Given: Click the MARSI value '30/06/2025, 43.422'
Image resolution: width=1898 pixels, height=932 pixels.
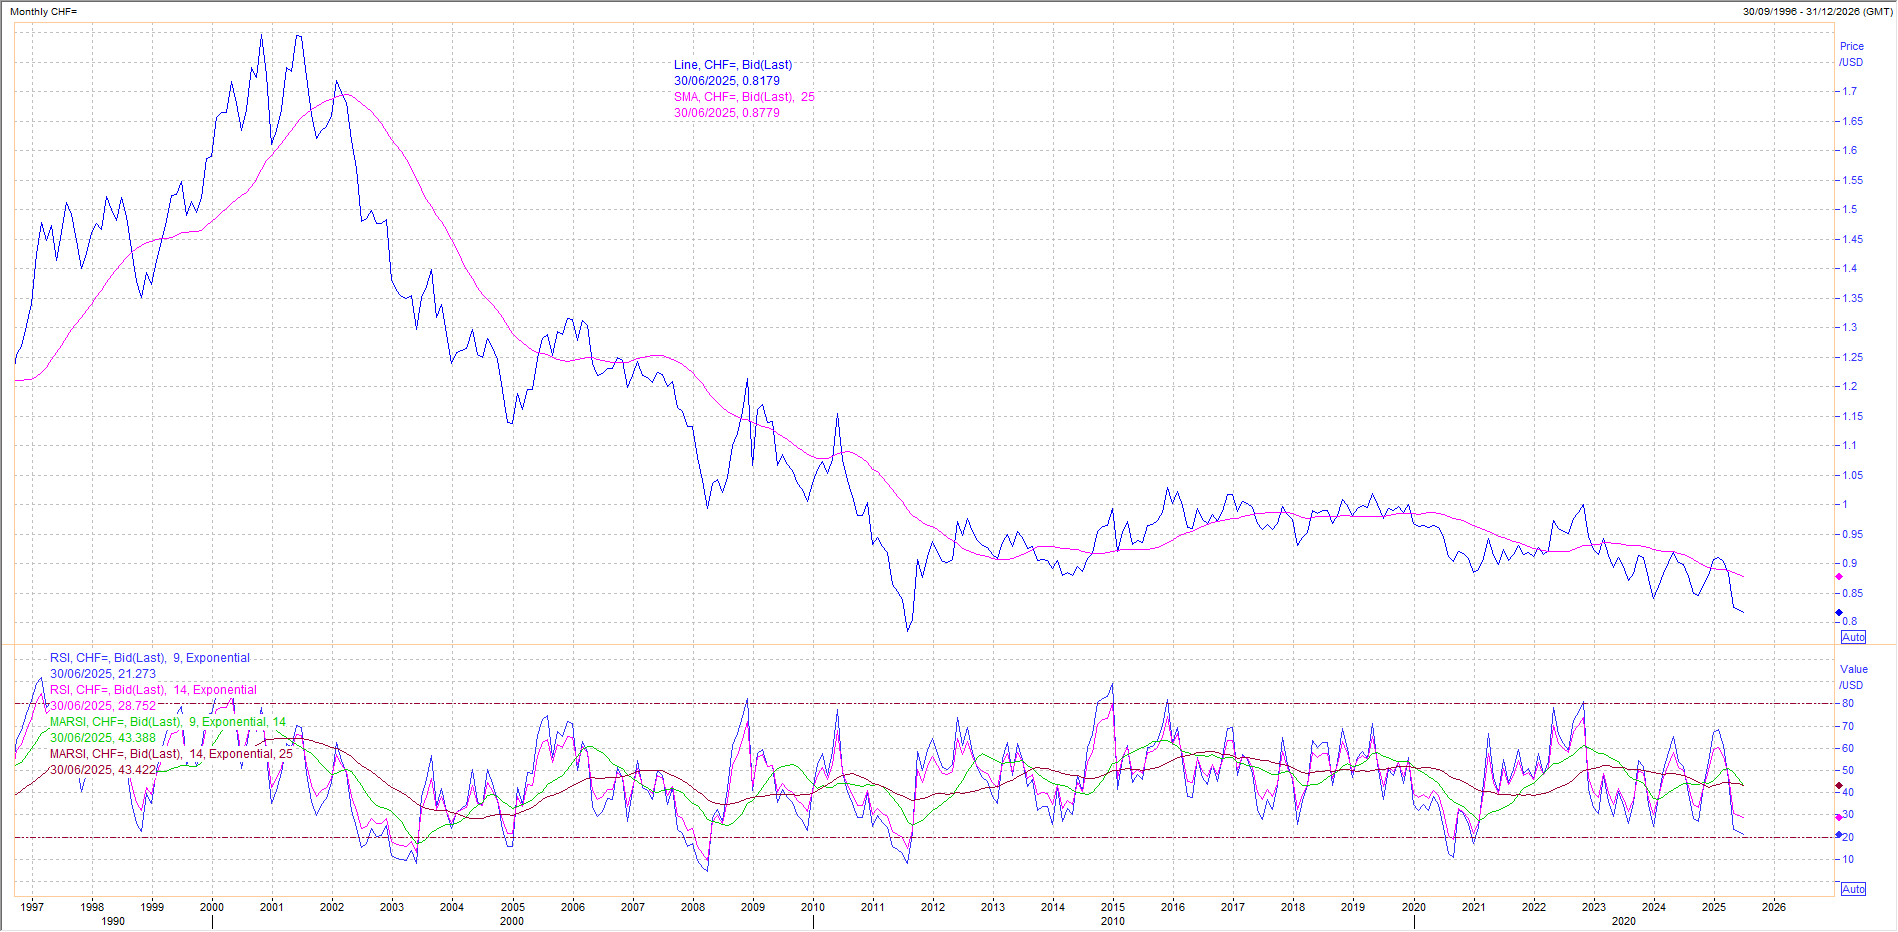Looking at the screenshot, I should pos(103,770).
